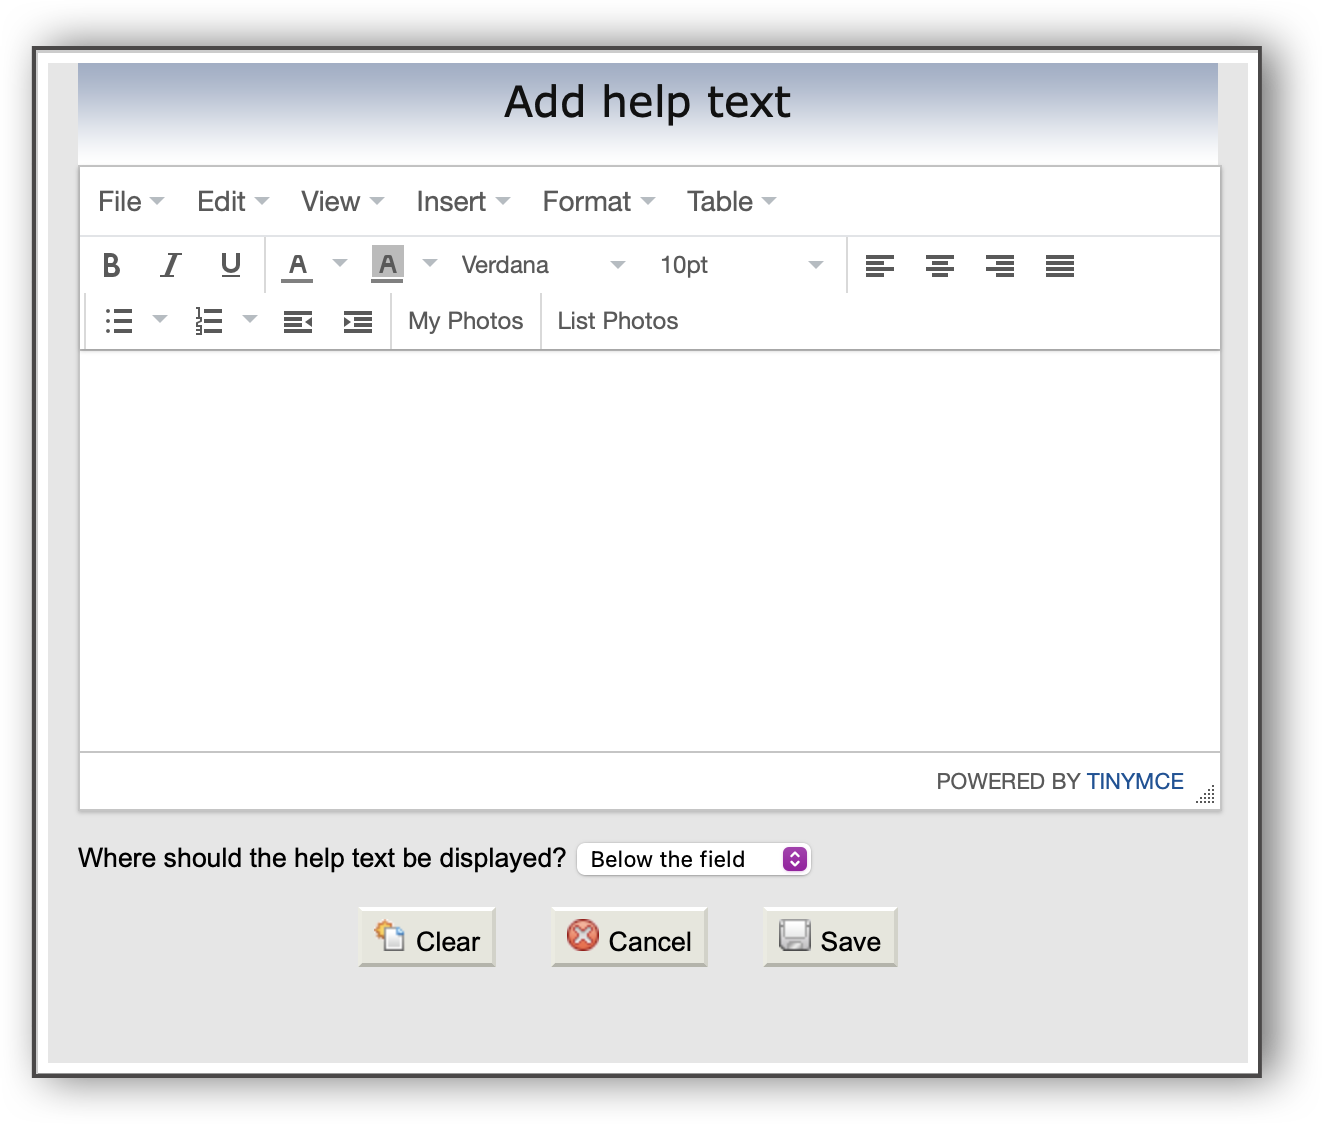This screenshot has height=1124, width=1322.
Task: Align text to the right
Action: tap(1000, 265)
